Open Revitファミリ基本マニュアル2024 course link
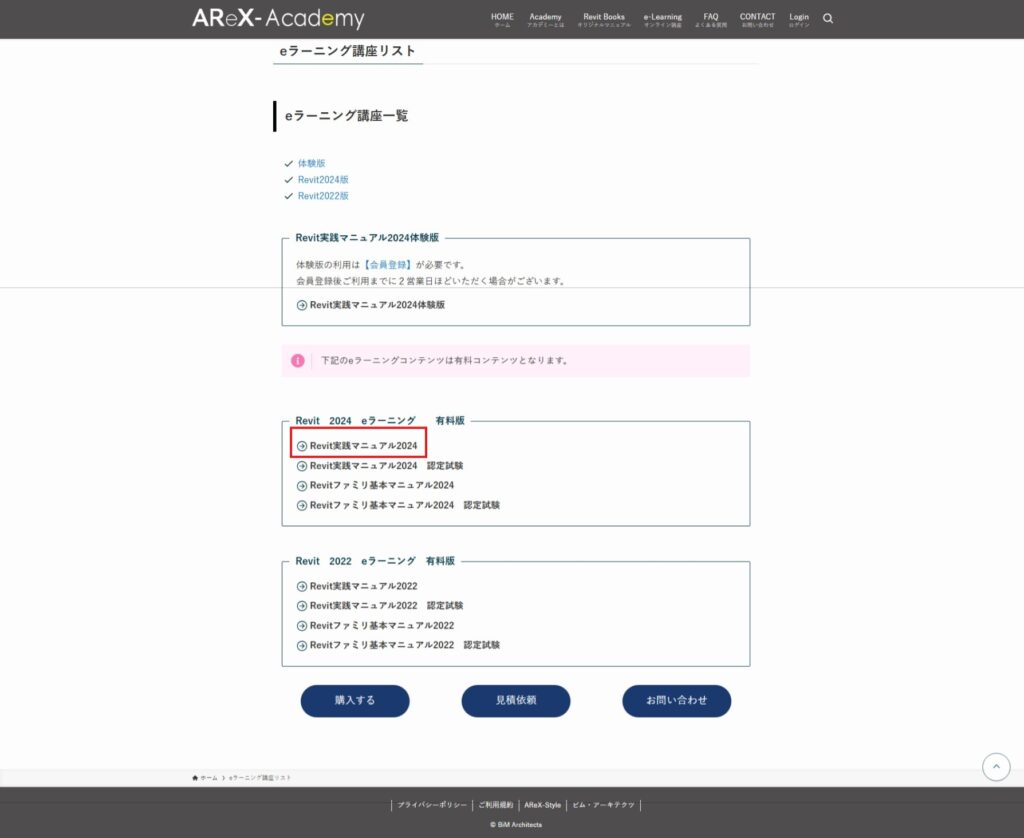1024x838 pixels. point(382,485)
